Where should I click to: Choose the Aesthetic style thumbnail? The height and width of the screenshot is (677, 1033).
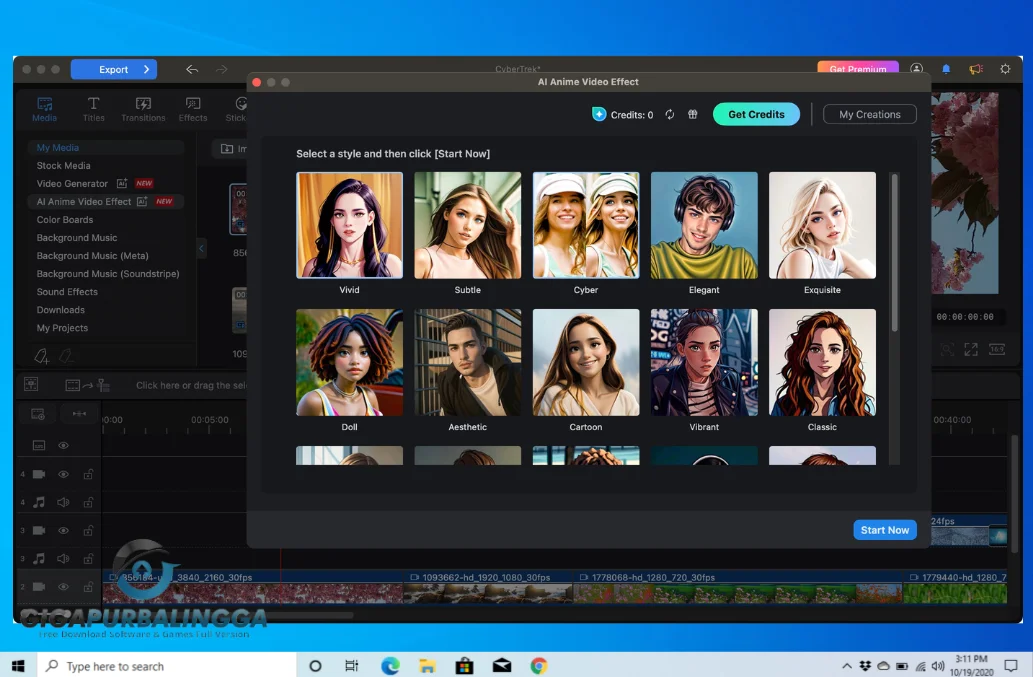pos(468,362)
